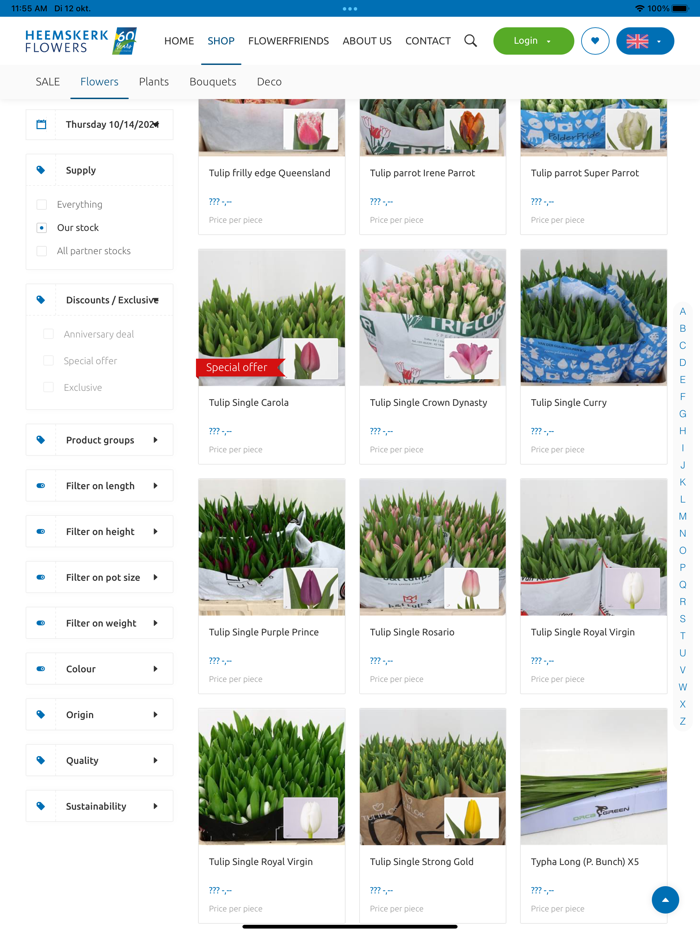Open Tulip Single Purple Prince photo
Image resolution: width=700 pixels, height=934 pixels.
pos(272,547)
